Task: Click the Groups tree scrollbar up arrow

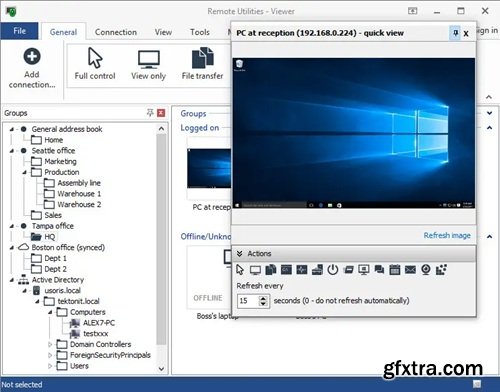Action: [x=161, y=129]
